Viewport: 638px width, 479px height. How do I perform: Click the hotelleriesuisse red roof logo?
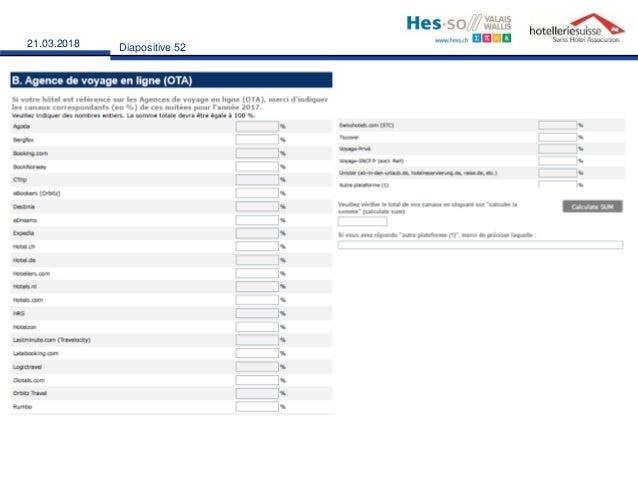tap(577, 28)
